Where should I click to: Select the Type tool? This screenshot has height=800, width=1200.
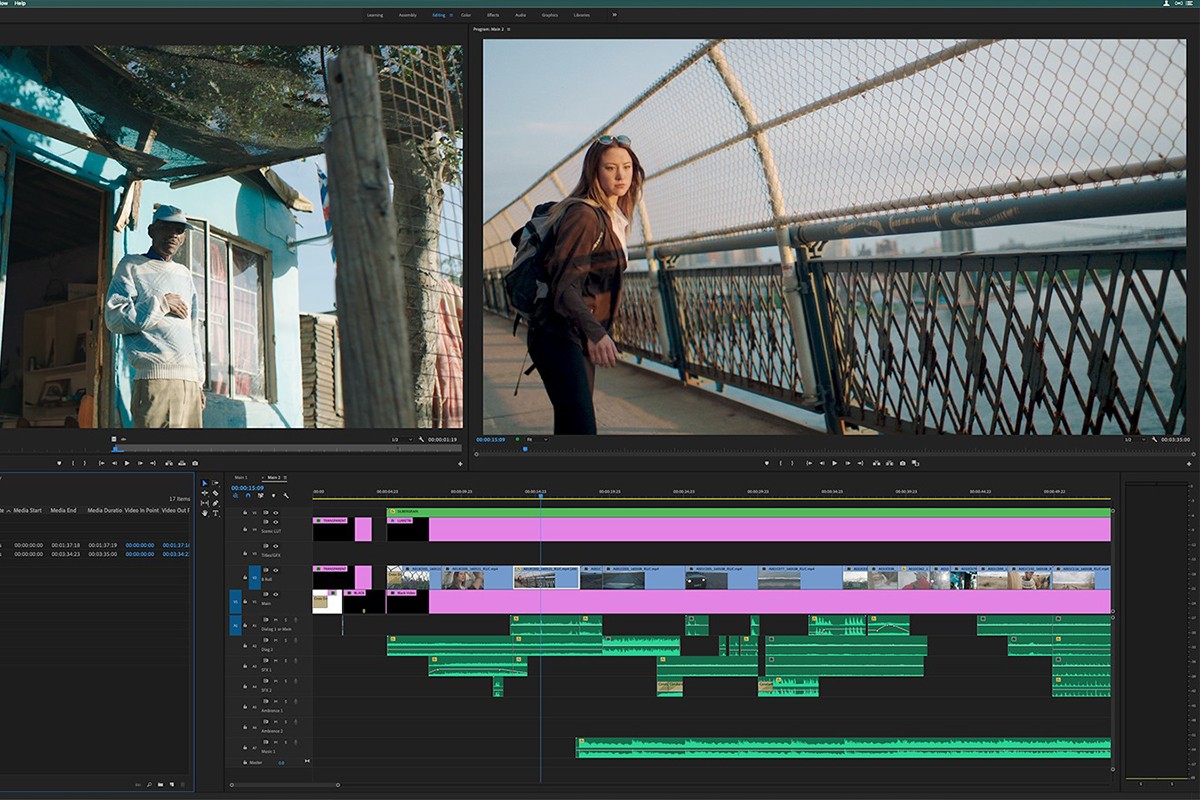click(x=215, y=513)
